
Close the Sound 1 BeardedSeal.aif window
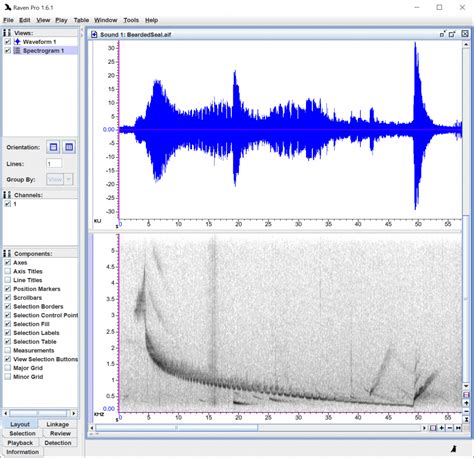(x=465, y=34)
